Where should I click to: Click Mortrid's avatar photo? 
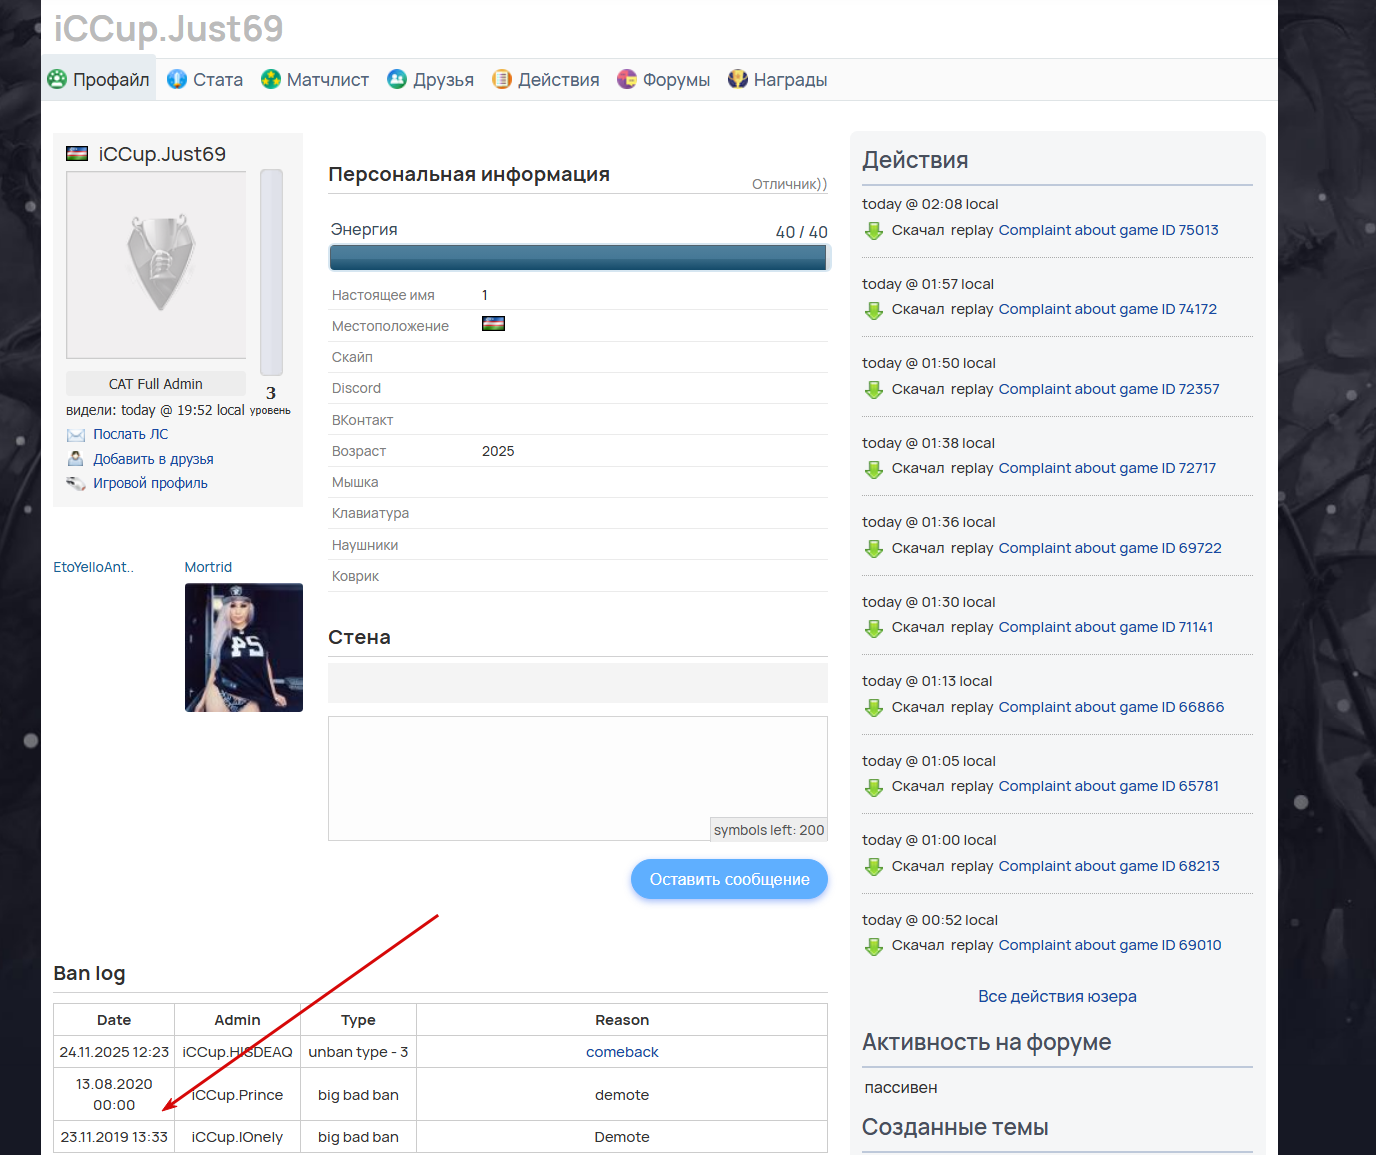pos(244,648)
